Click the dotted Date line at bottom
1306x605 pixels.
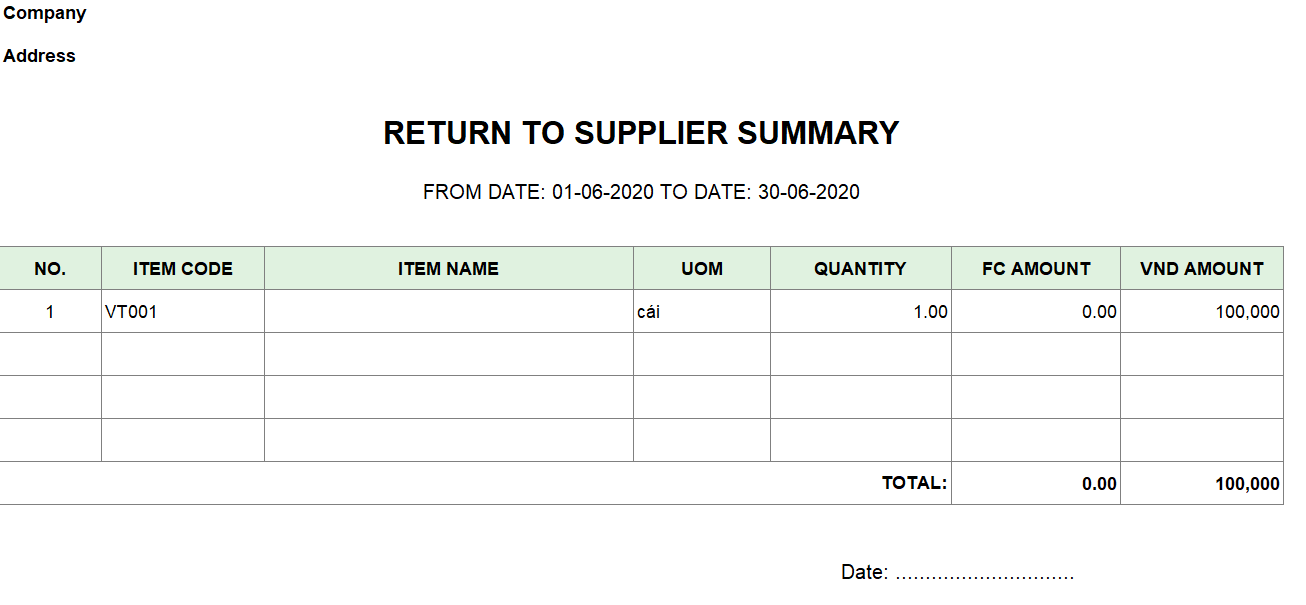[985, 574]
